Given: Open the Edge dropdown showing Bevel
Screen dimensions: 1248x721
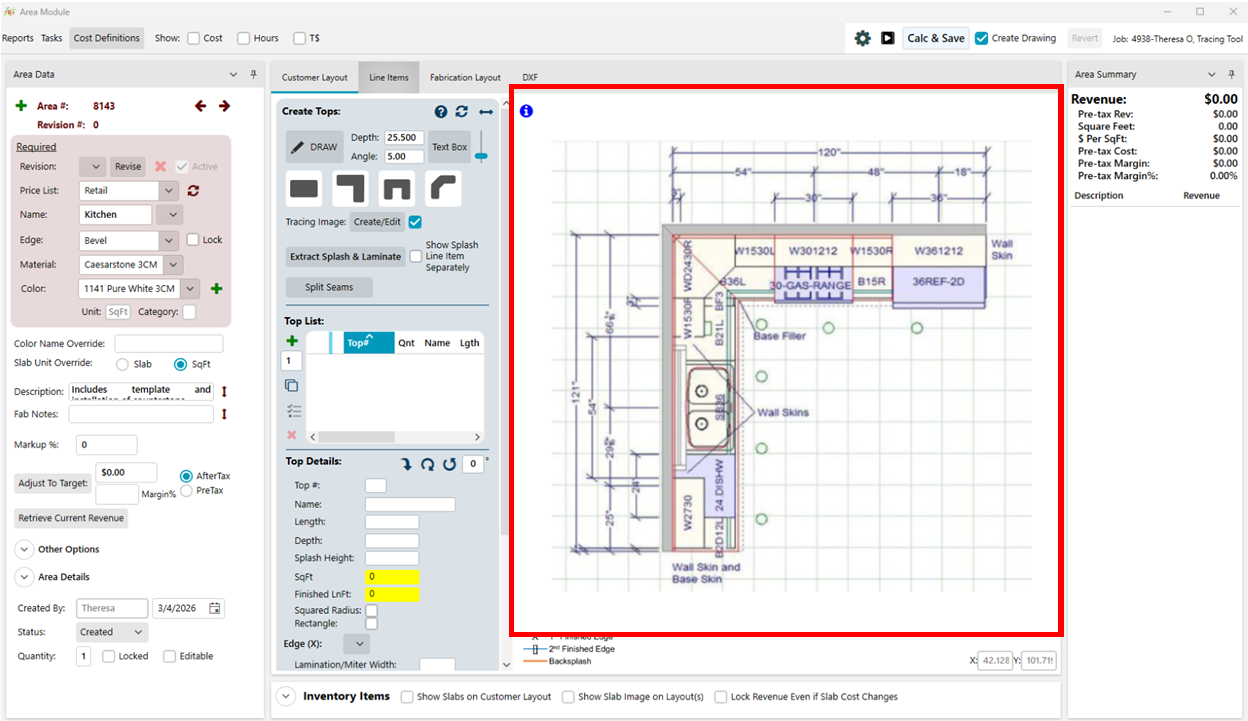Looking at the screenshot, I should point(168,240).
